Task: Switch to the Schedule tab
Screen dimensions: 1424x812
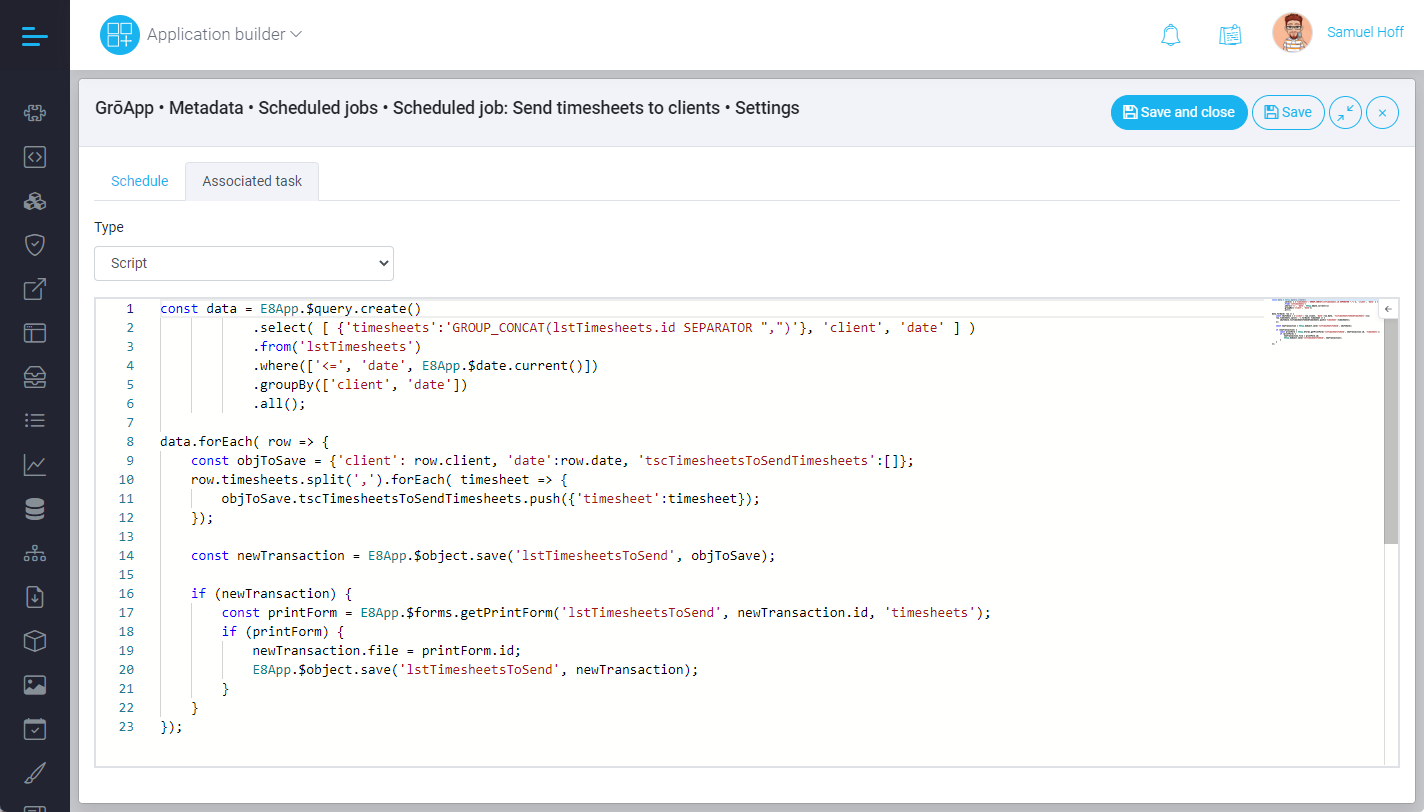Action: point(139,181)
